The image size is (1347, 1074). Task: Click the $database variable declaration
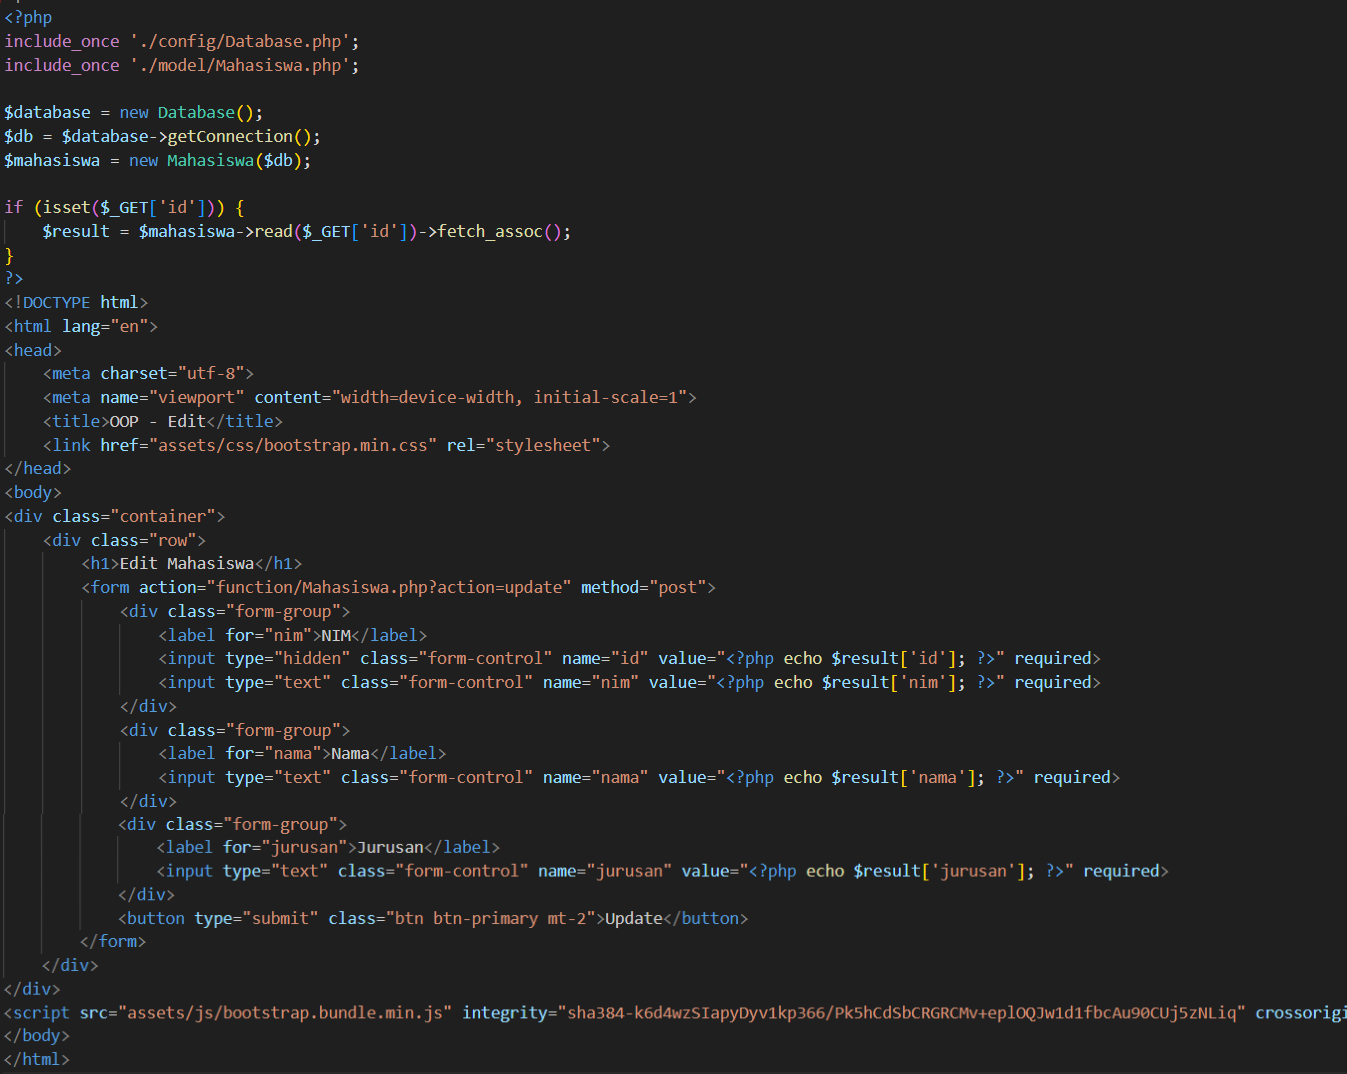pos(47,112)
